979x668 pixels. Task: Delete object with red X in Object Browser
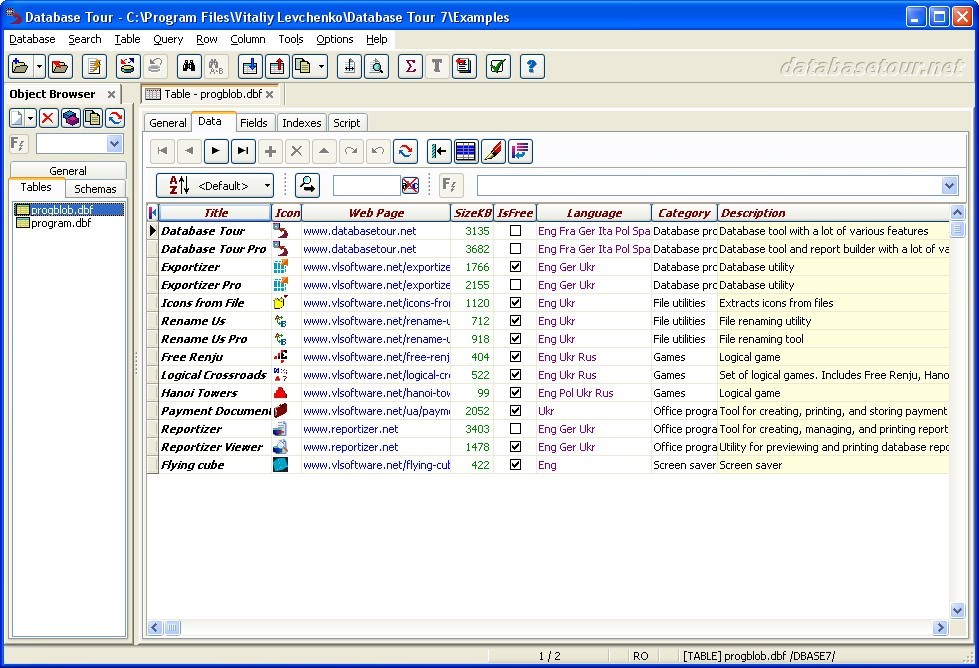(x=48, y=118)
